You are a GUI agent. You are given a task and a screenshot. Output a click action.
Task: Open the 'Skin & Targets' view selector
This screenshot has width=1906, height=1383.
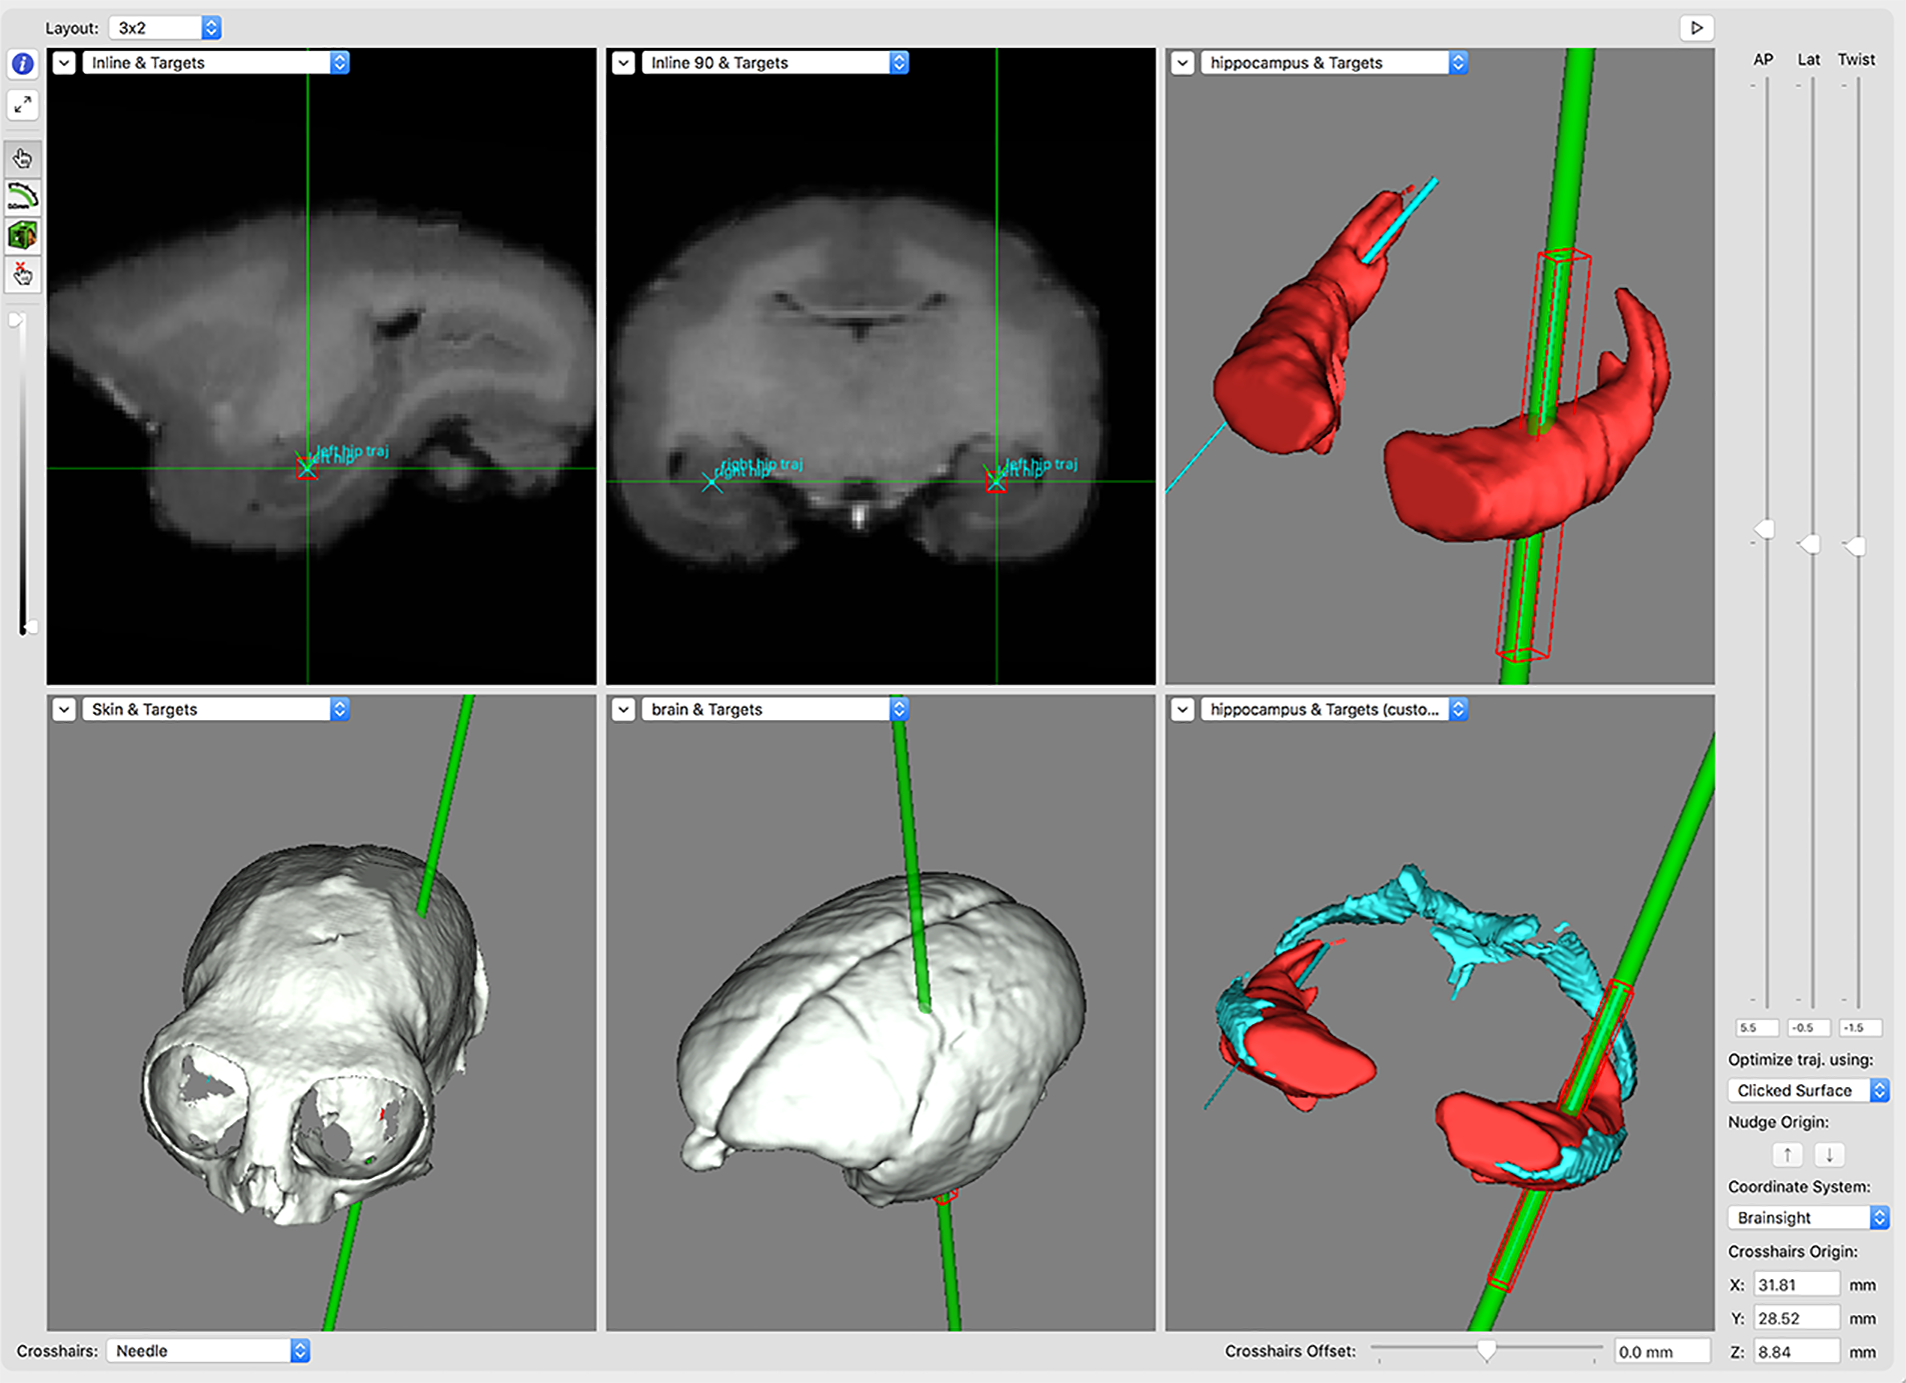pyautogui.click(x=215, y=709)
